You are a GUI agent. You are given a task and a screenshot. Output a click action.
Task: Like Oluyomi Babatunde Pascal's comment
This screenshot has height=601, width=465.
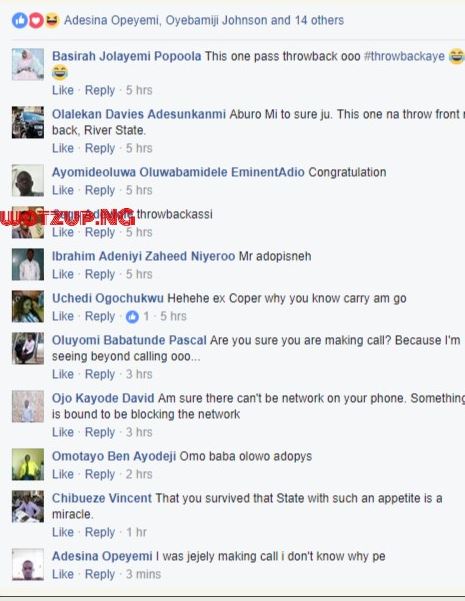[x=63, y=374]
